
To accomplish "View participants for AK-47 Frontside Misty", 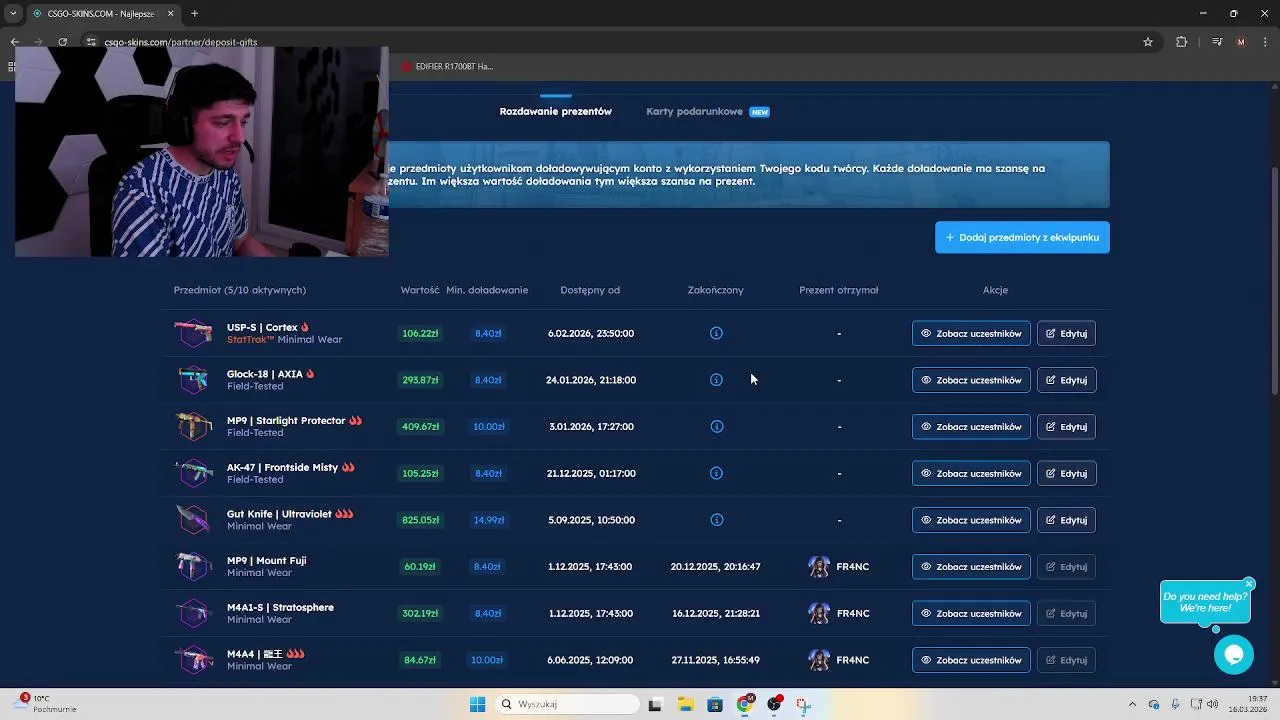I will pyautogui.click(x=971, y=473).
